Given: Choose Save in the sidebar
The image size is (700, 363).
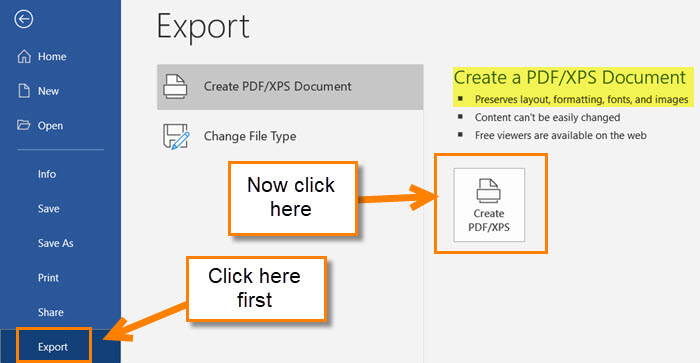Looking at the screenshot, I should (x=49, y=209).
